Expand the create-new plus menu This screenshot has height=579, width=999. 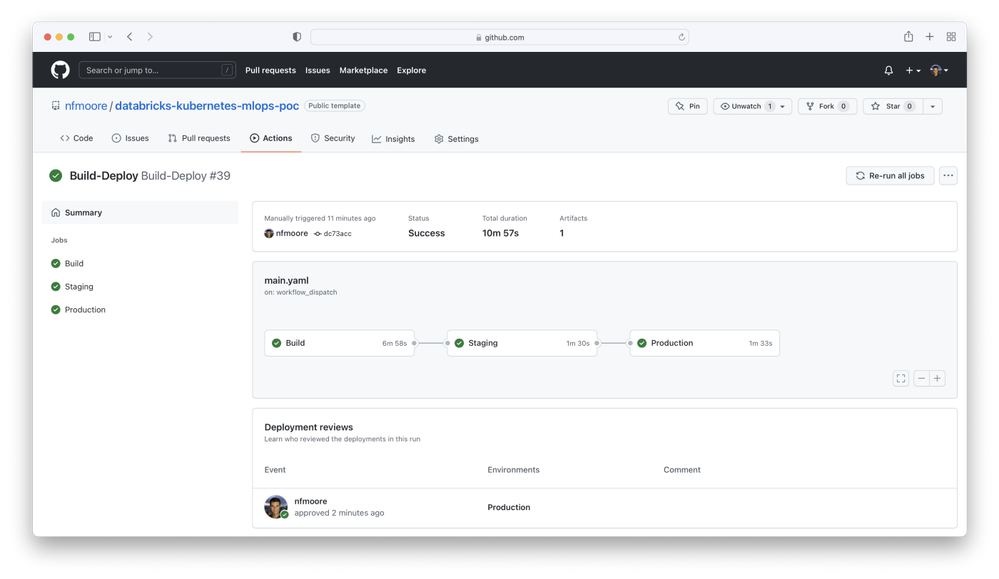pyautogui.click(x=912, y=71)
